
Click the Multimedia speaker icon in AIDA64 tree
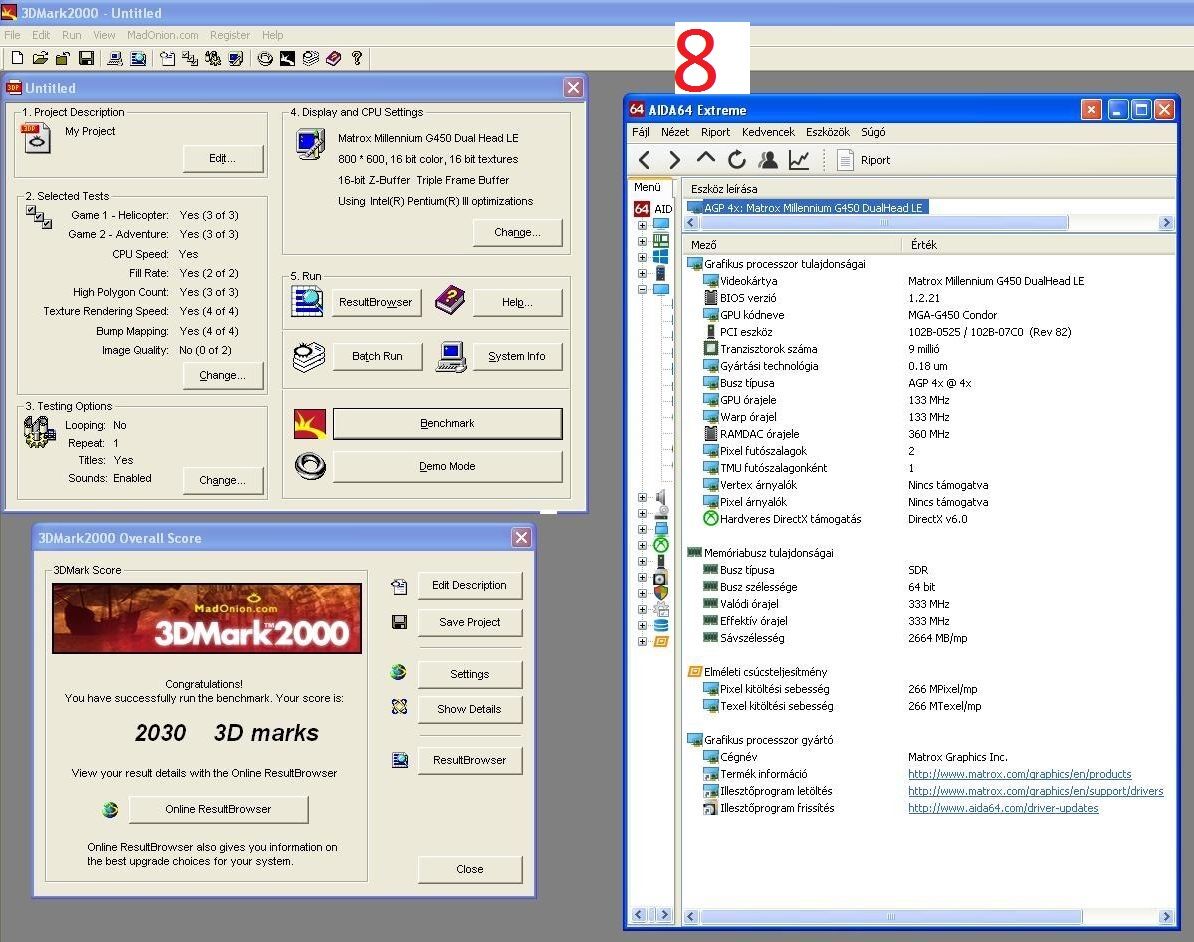point(661,497)
